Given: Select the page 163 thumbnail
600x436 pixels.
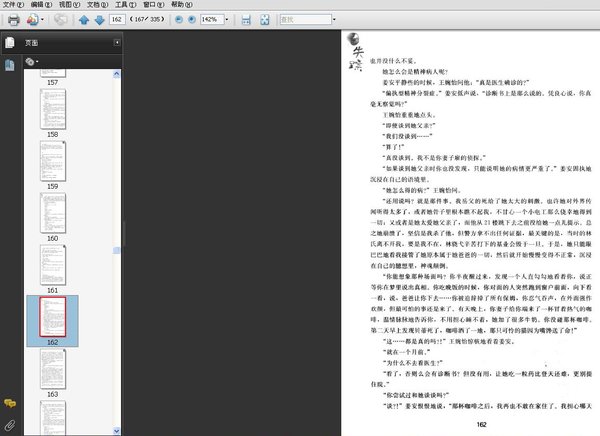Looking at the screenshot, I should click(x=53, y=369).
